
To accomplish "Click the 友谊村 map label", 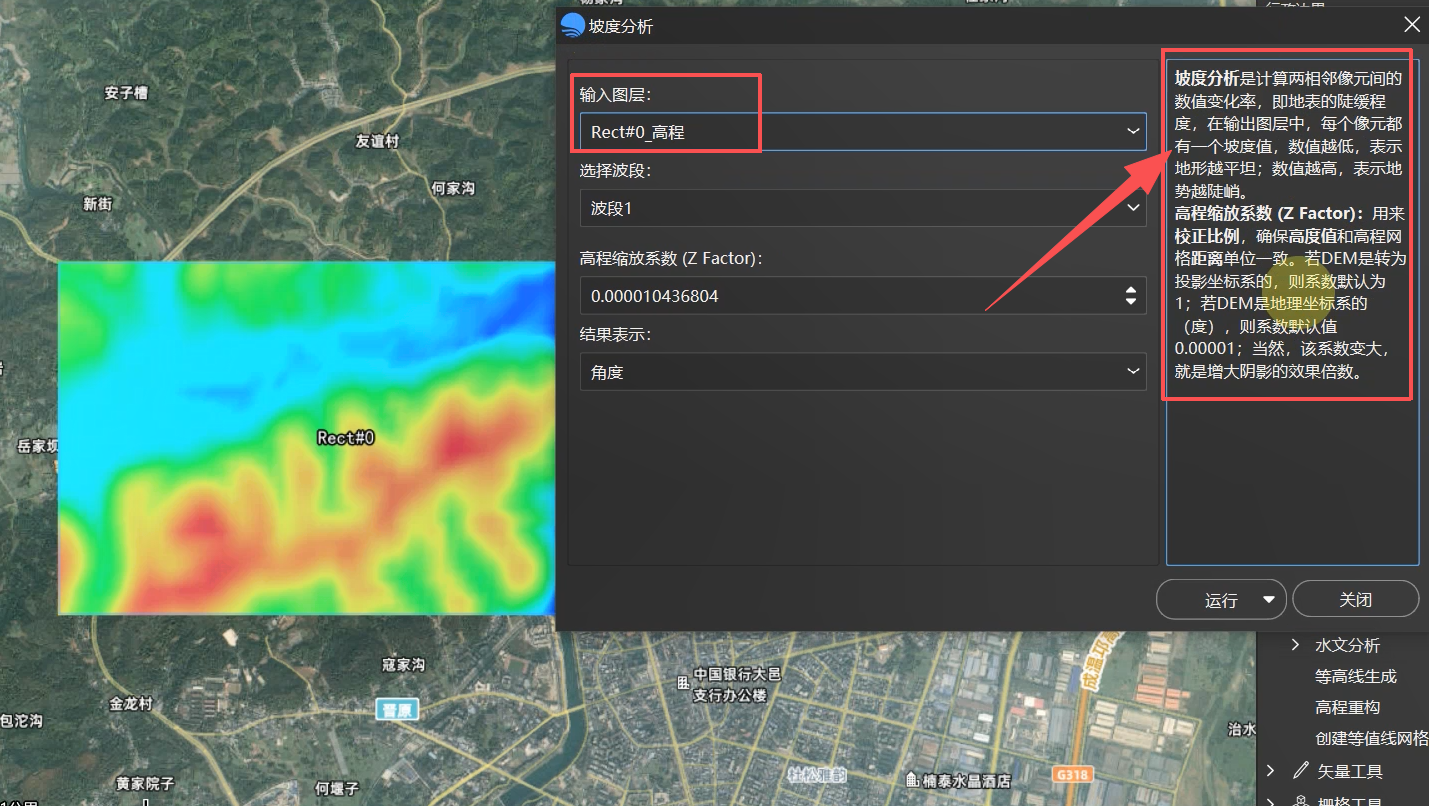I will (x=377, y=141).
